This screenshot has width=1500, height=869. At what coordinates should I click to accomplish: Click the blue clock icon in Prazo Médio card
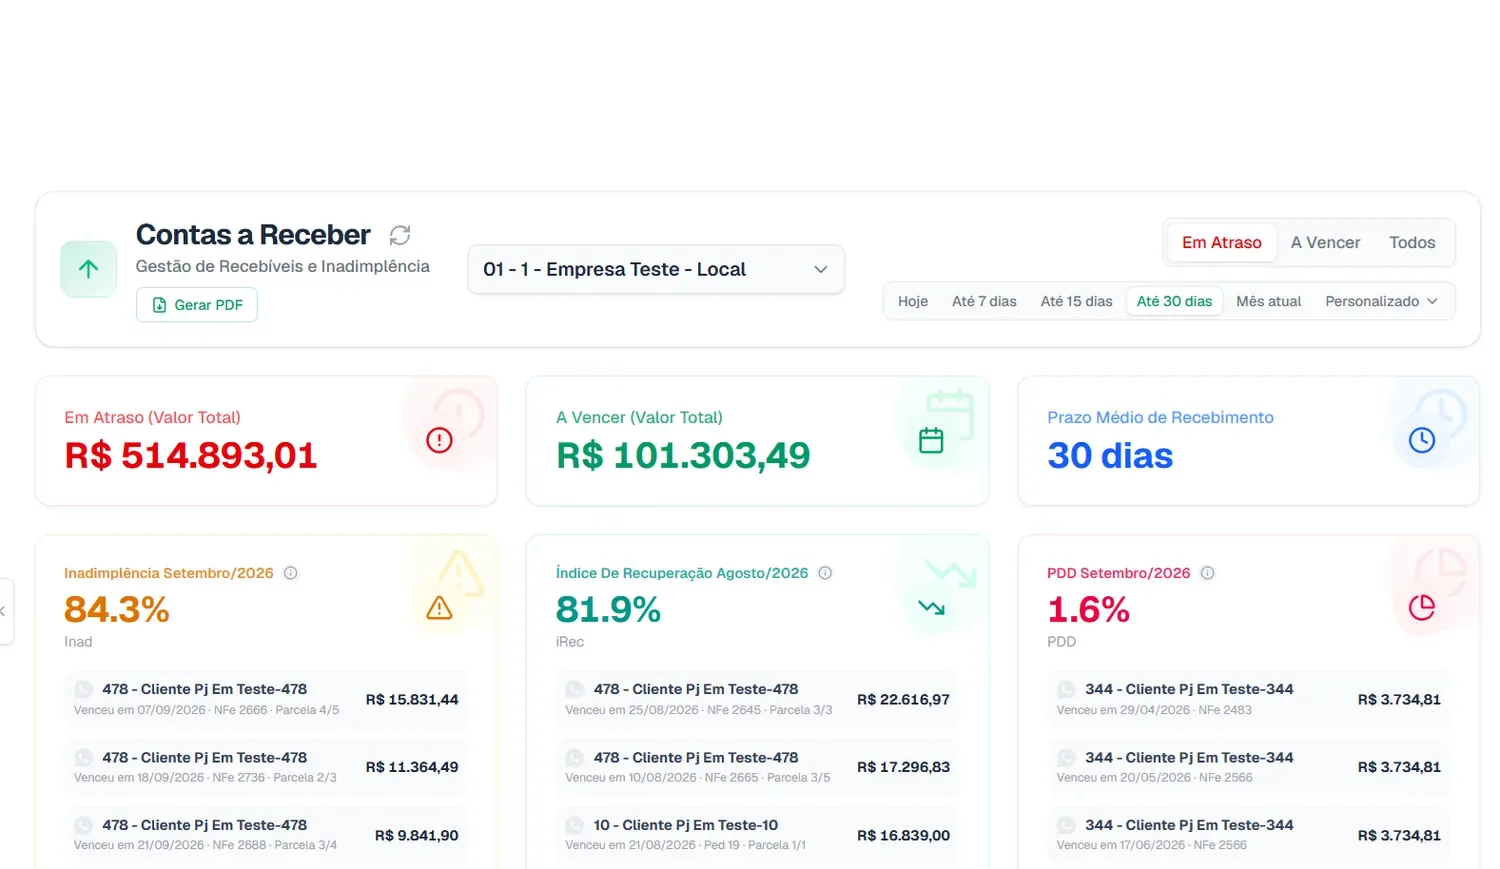coord(1422,440)
